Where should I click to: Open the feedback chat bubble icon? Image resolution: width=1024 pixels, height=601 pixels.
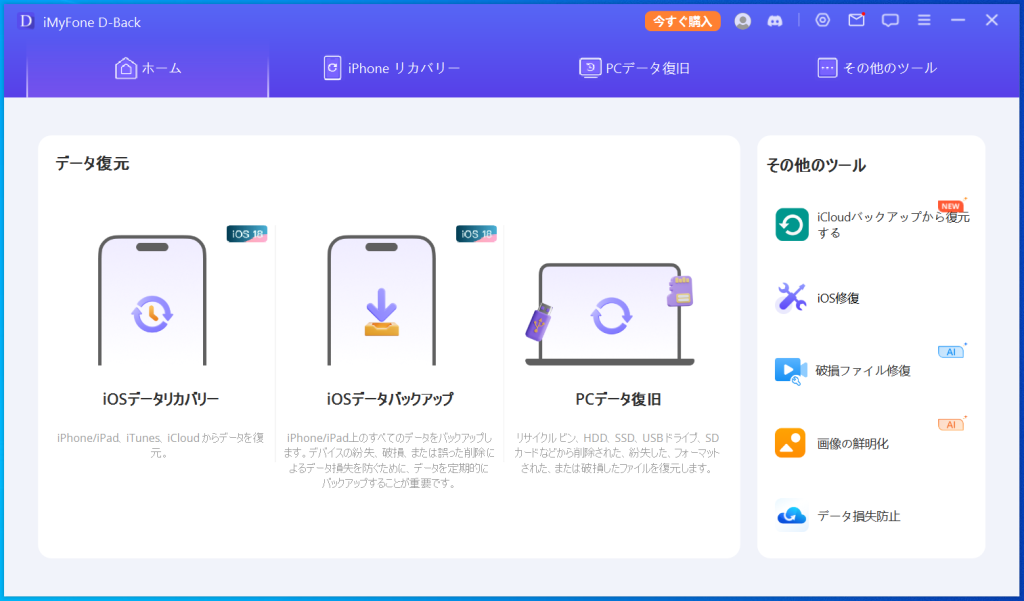pyautogui.click(x=890, y=20)
